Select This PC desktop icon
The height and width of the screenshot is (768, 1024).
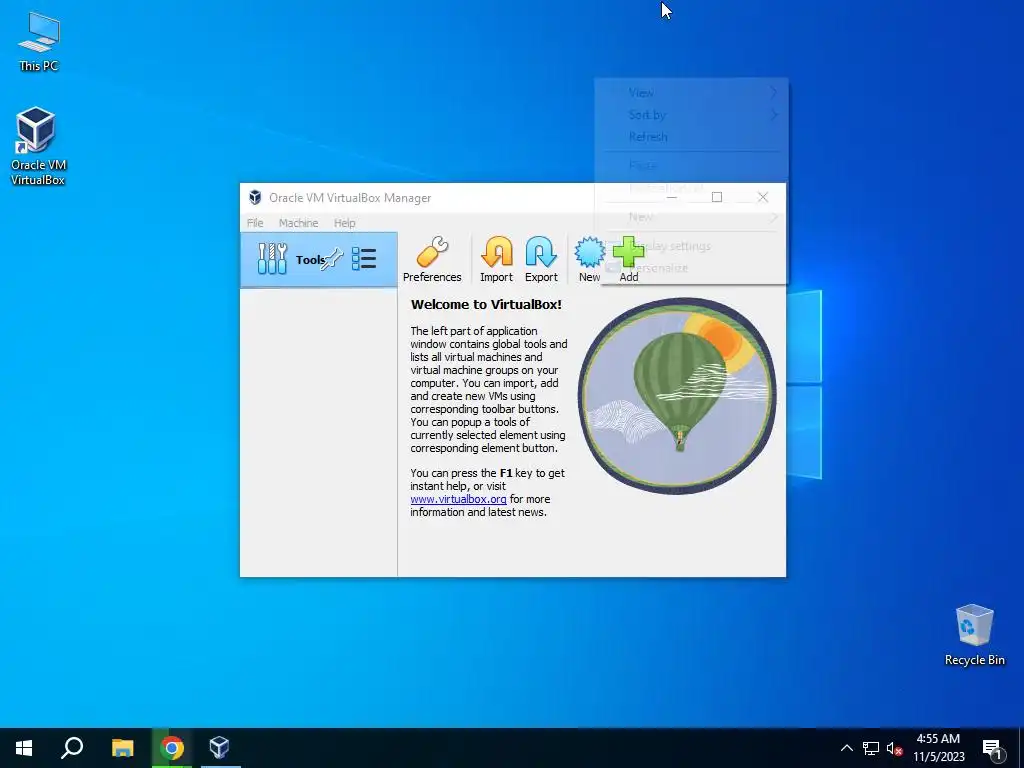tap(39, 42)
